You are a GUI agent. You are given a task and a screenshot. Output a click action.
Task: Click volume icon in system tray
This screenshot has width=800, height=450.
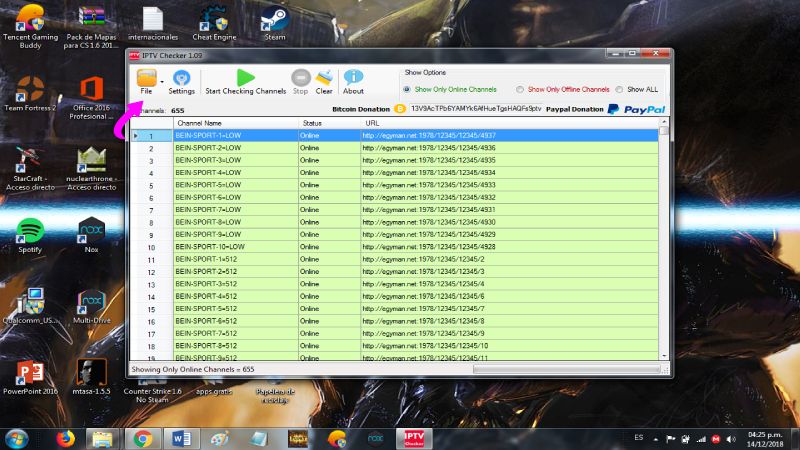coord(731,439)
